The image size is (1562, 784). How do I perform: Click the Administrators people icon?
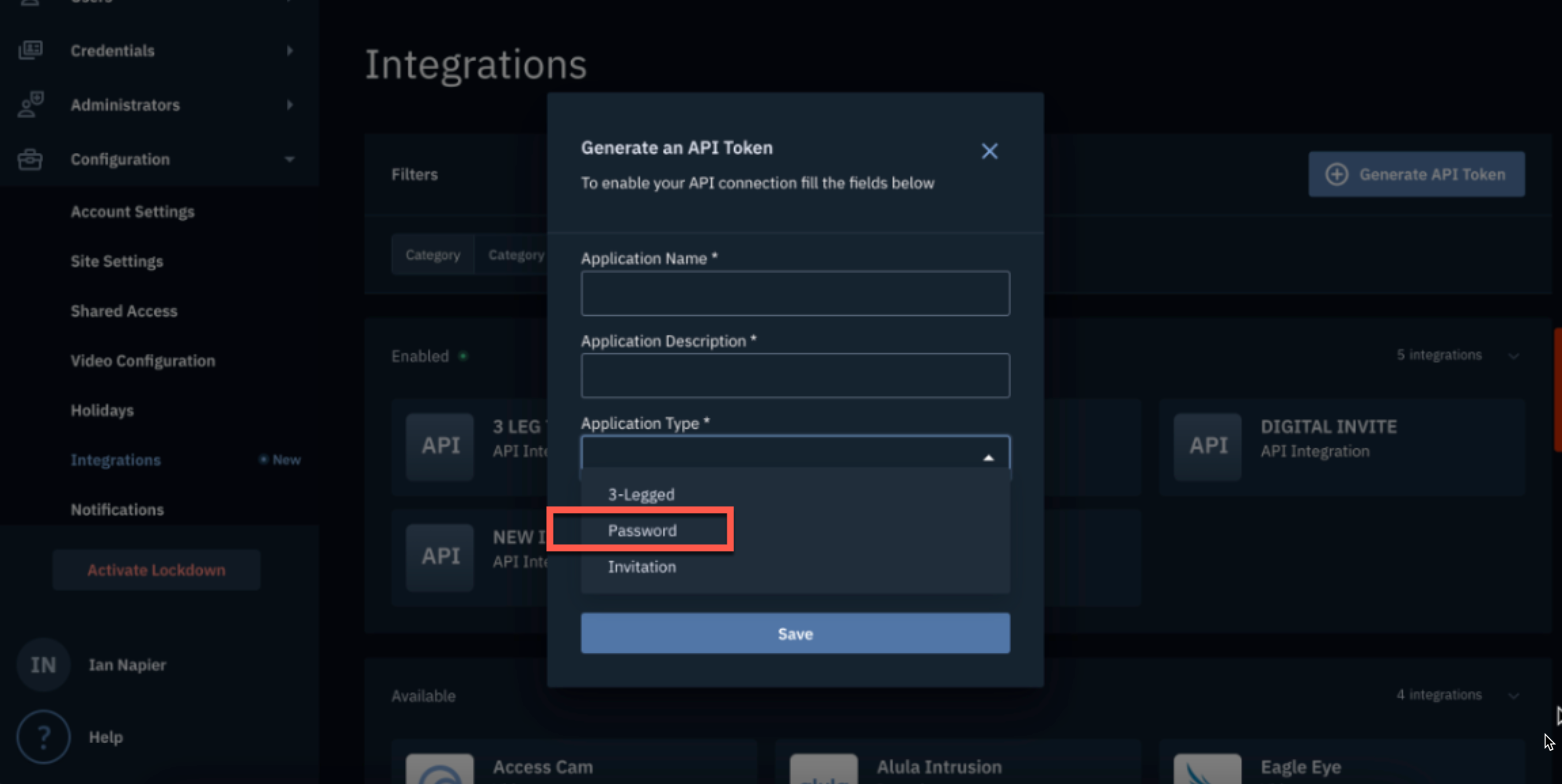(30, 105)
